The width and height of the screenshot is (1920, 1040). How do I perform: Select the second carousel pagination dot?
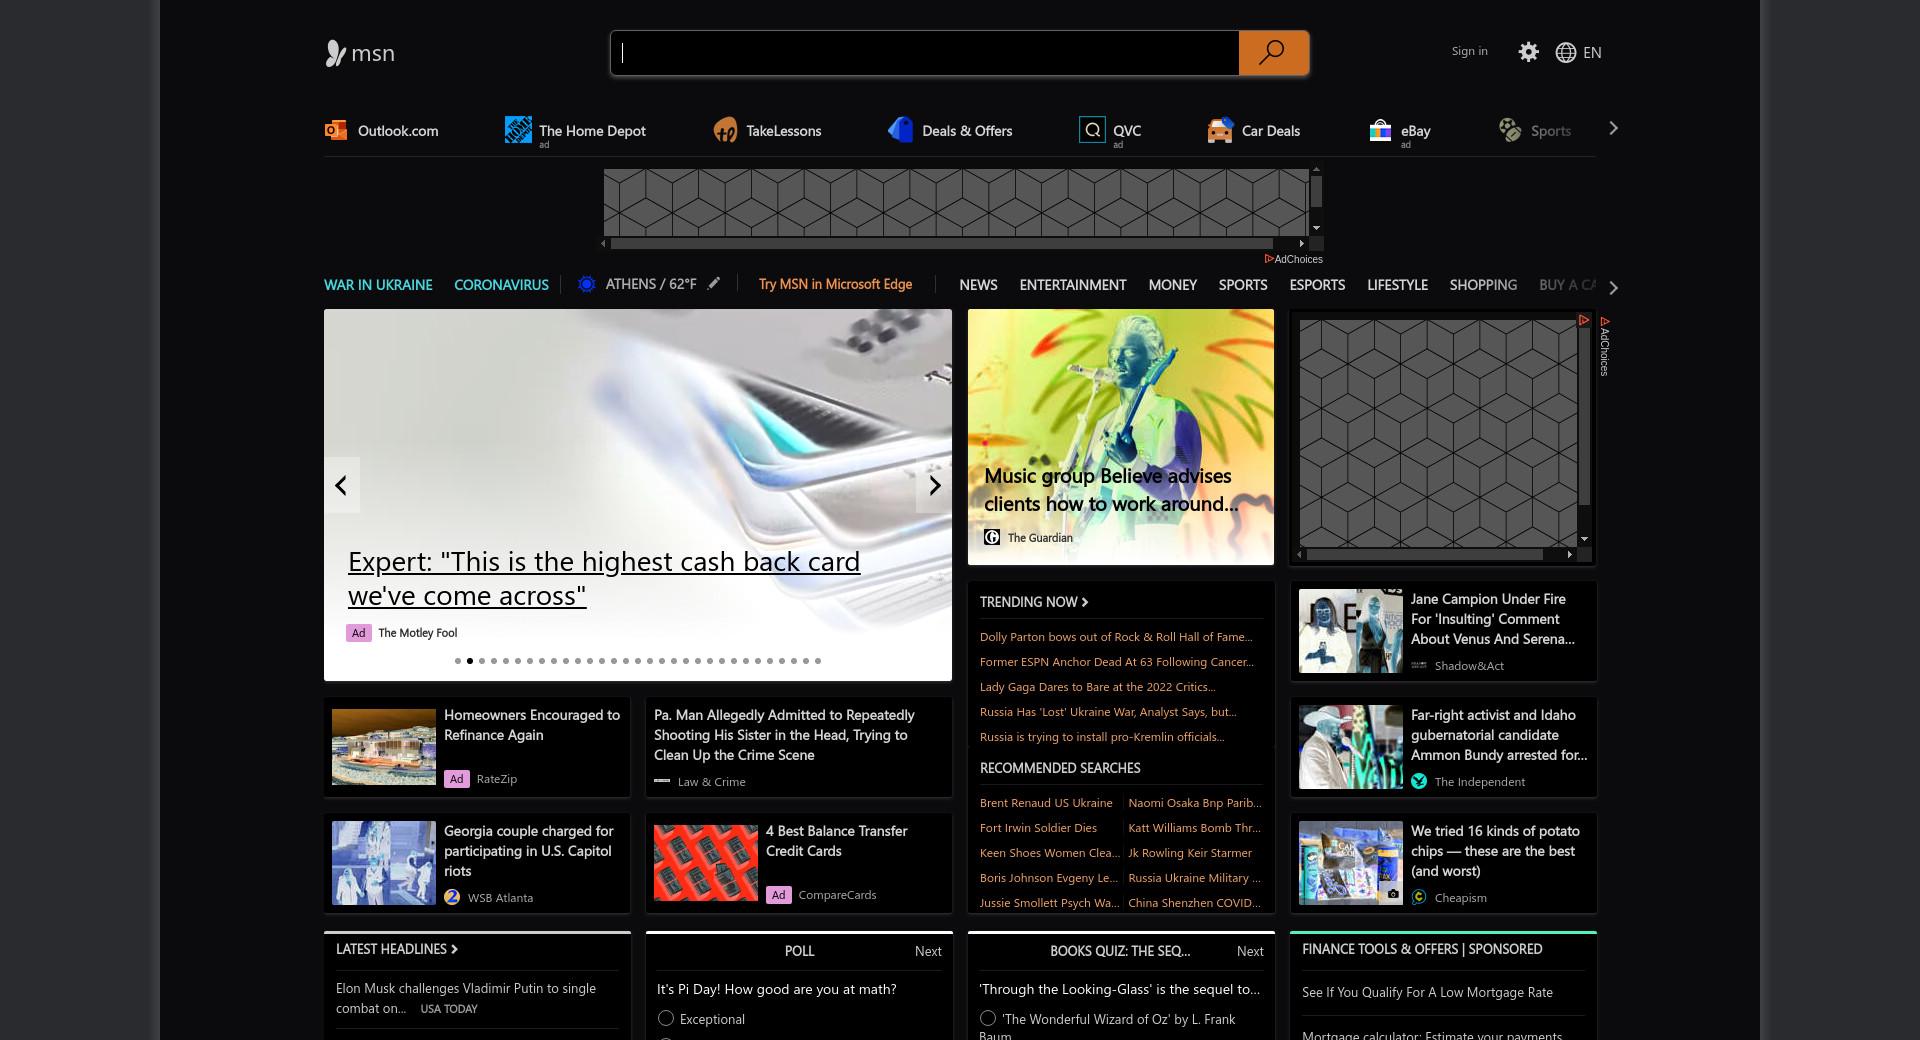point(470,661)
